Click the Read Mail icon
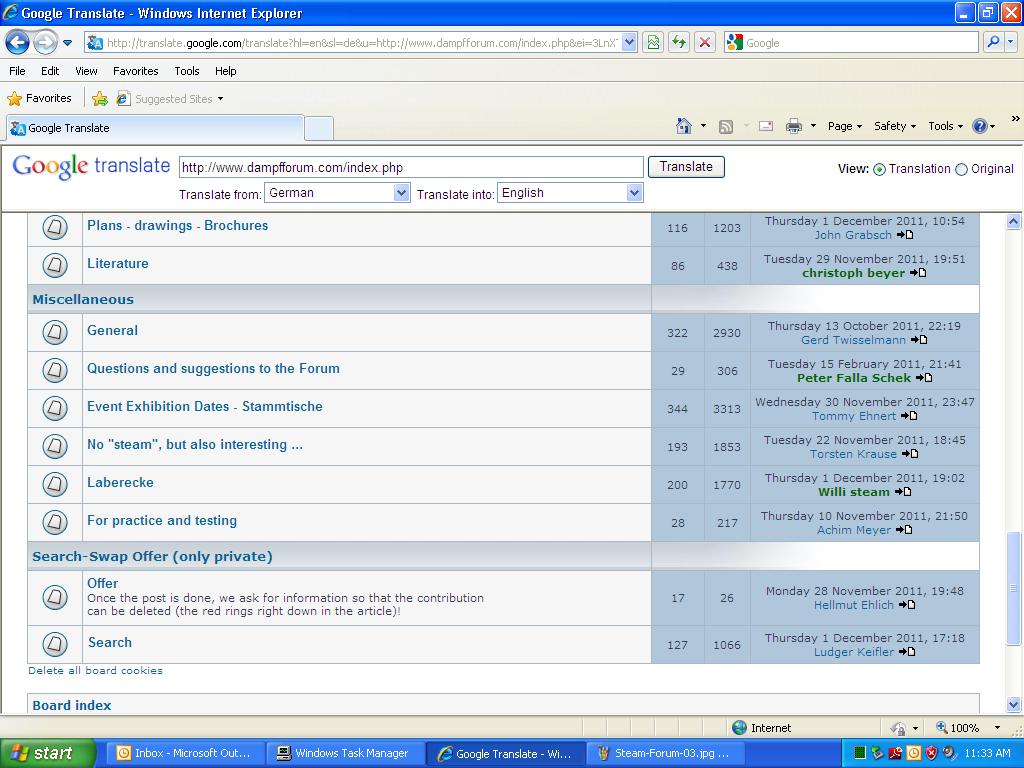 coord(766,126)
